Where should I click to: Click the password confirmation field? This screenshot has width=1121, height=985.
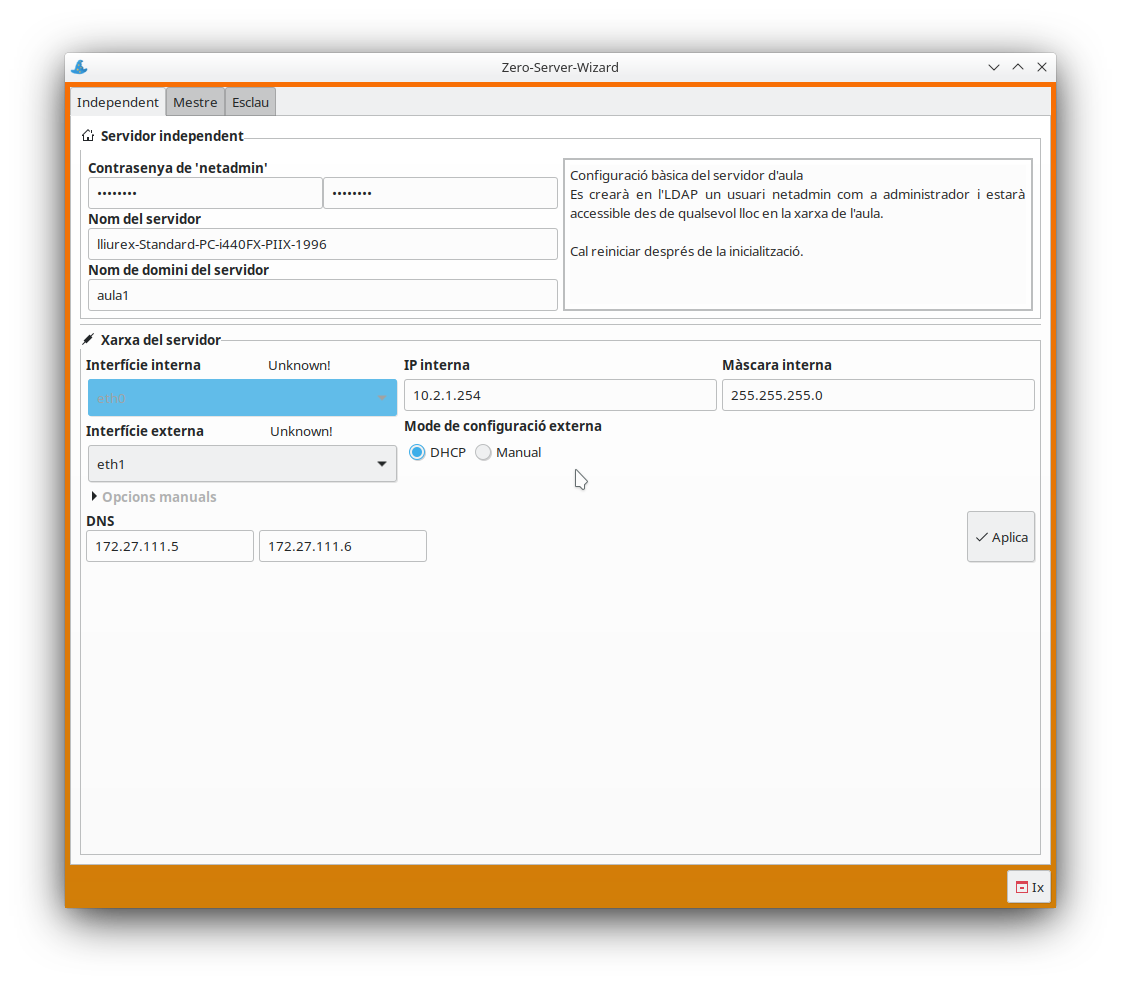tap(440, 193)
